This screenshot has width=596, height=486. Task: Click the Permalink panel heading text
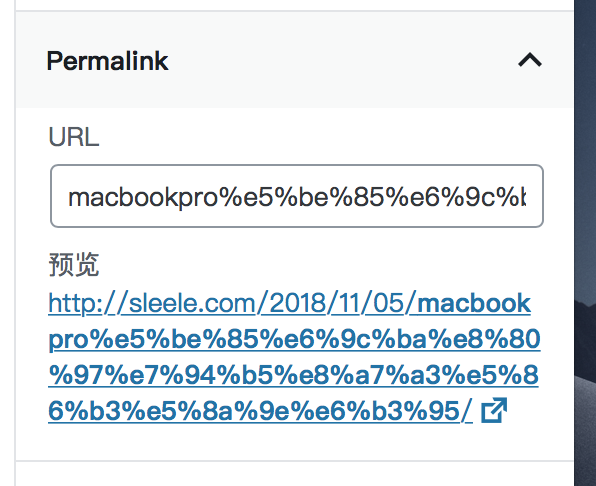[107, 61]
